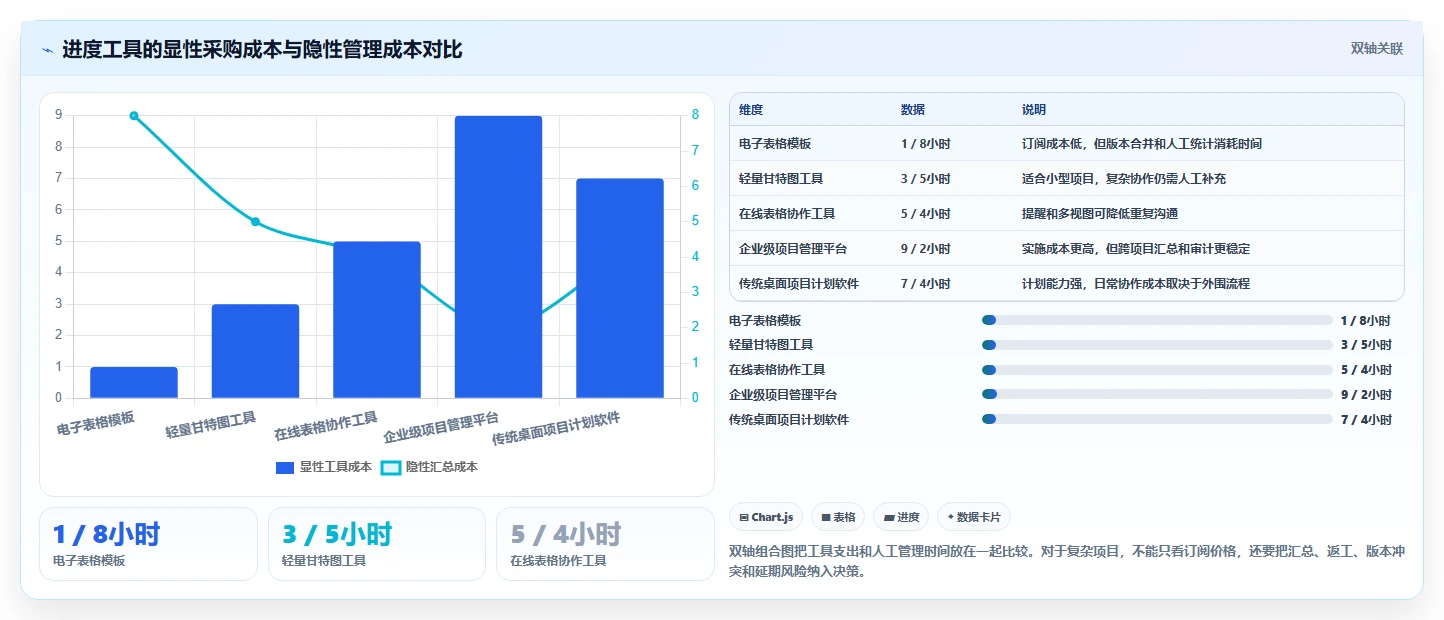This screenshot has height=620, width=1444.
Task: Toggle the 显性工具成本 legend entry
Action: click(324, 467)
